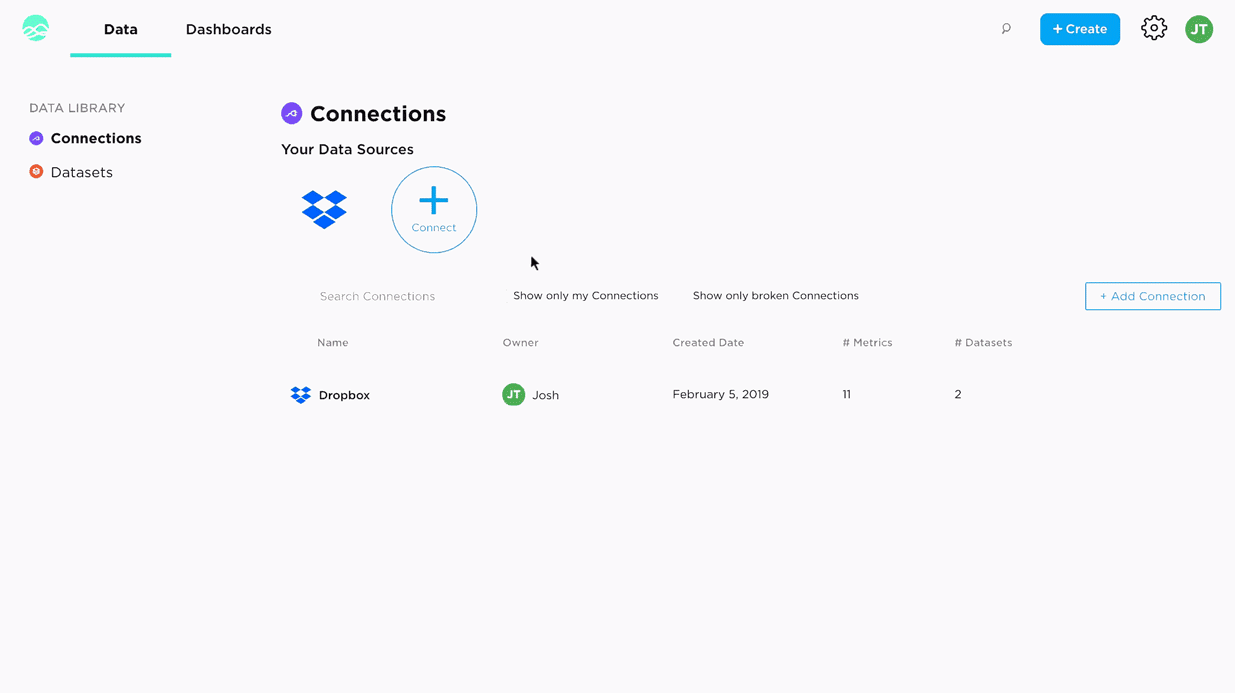1235x693 pixels.
Task: Click into the Search Connections field
Action: coord(377,297)
